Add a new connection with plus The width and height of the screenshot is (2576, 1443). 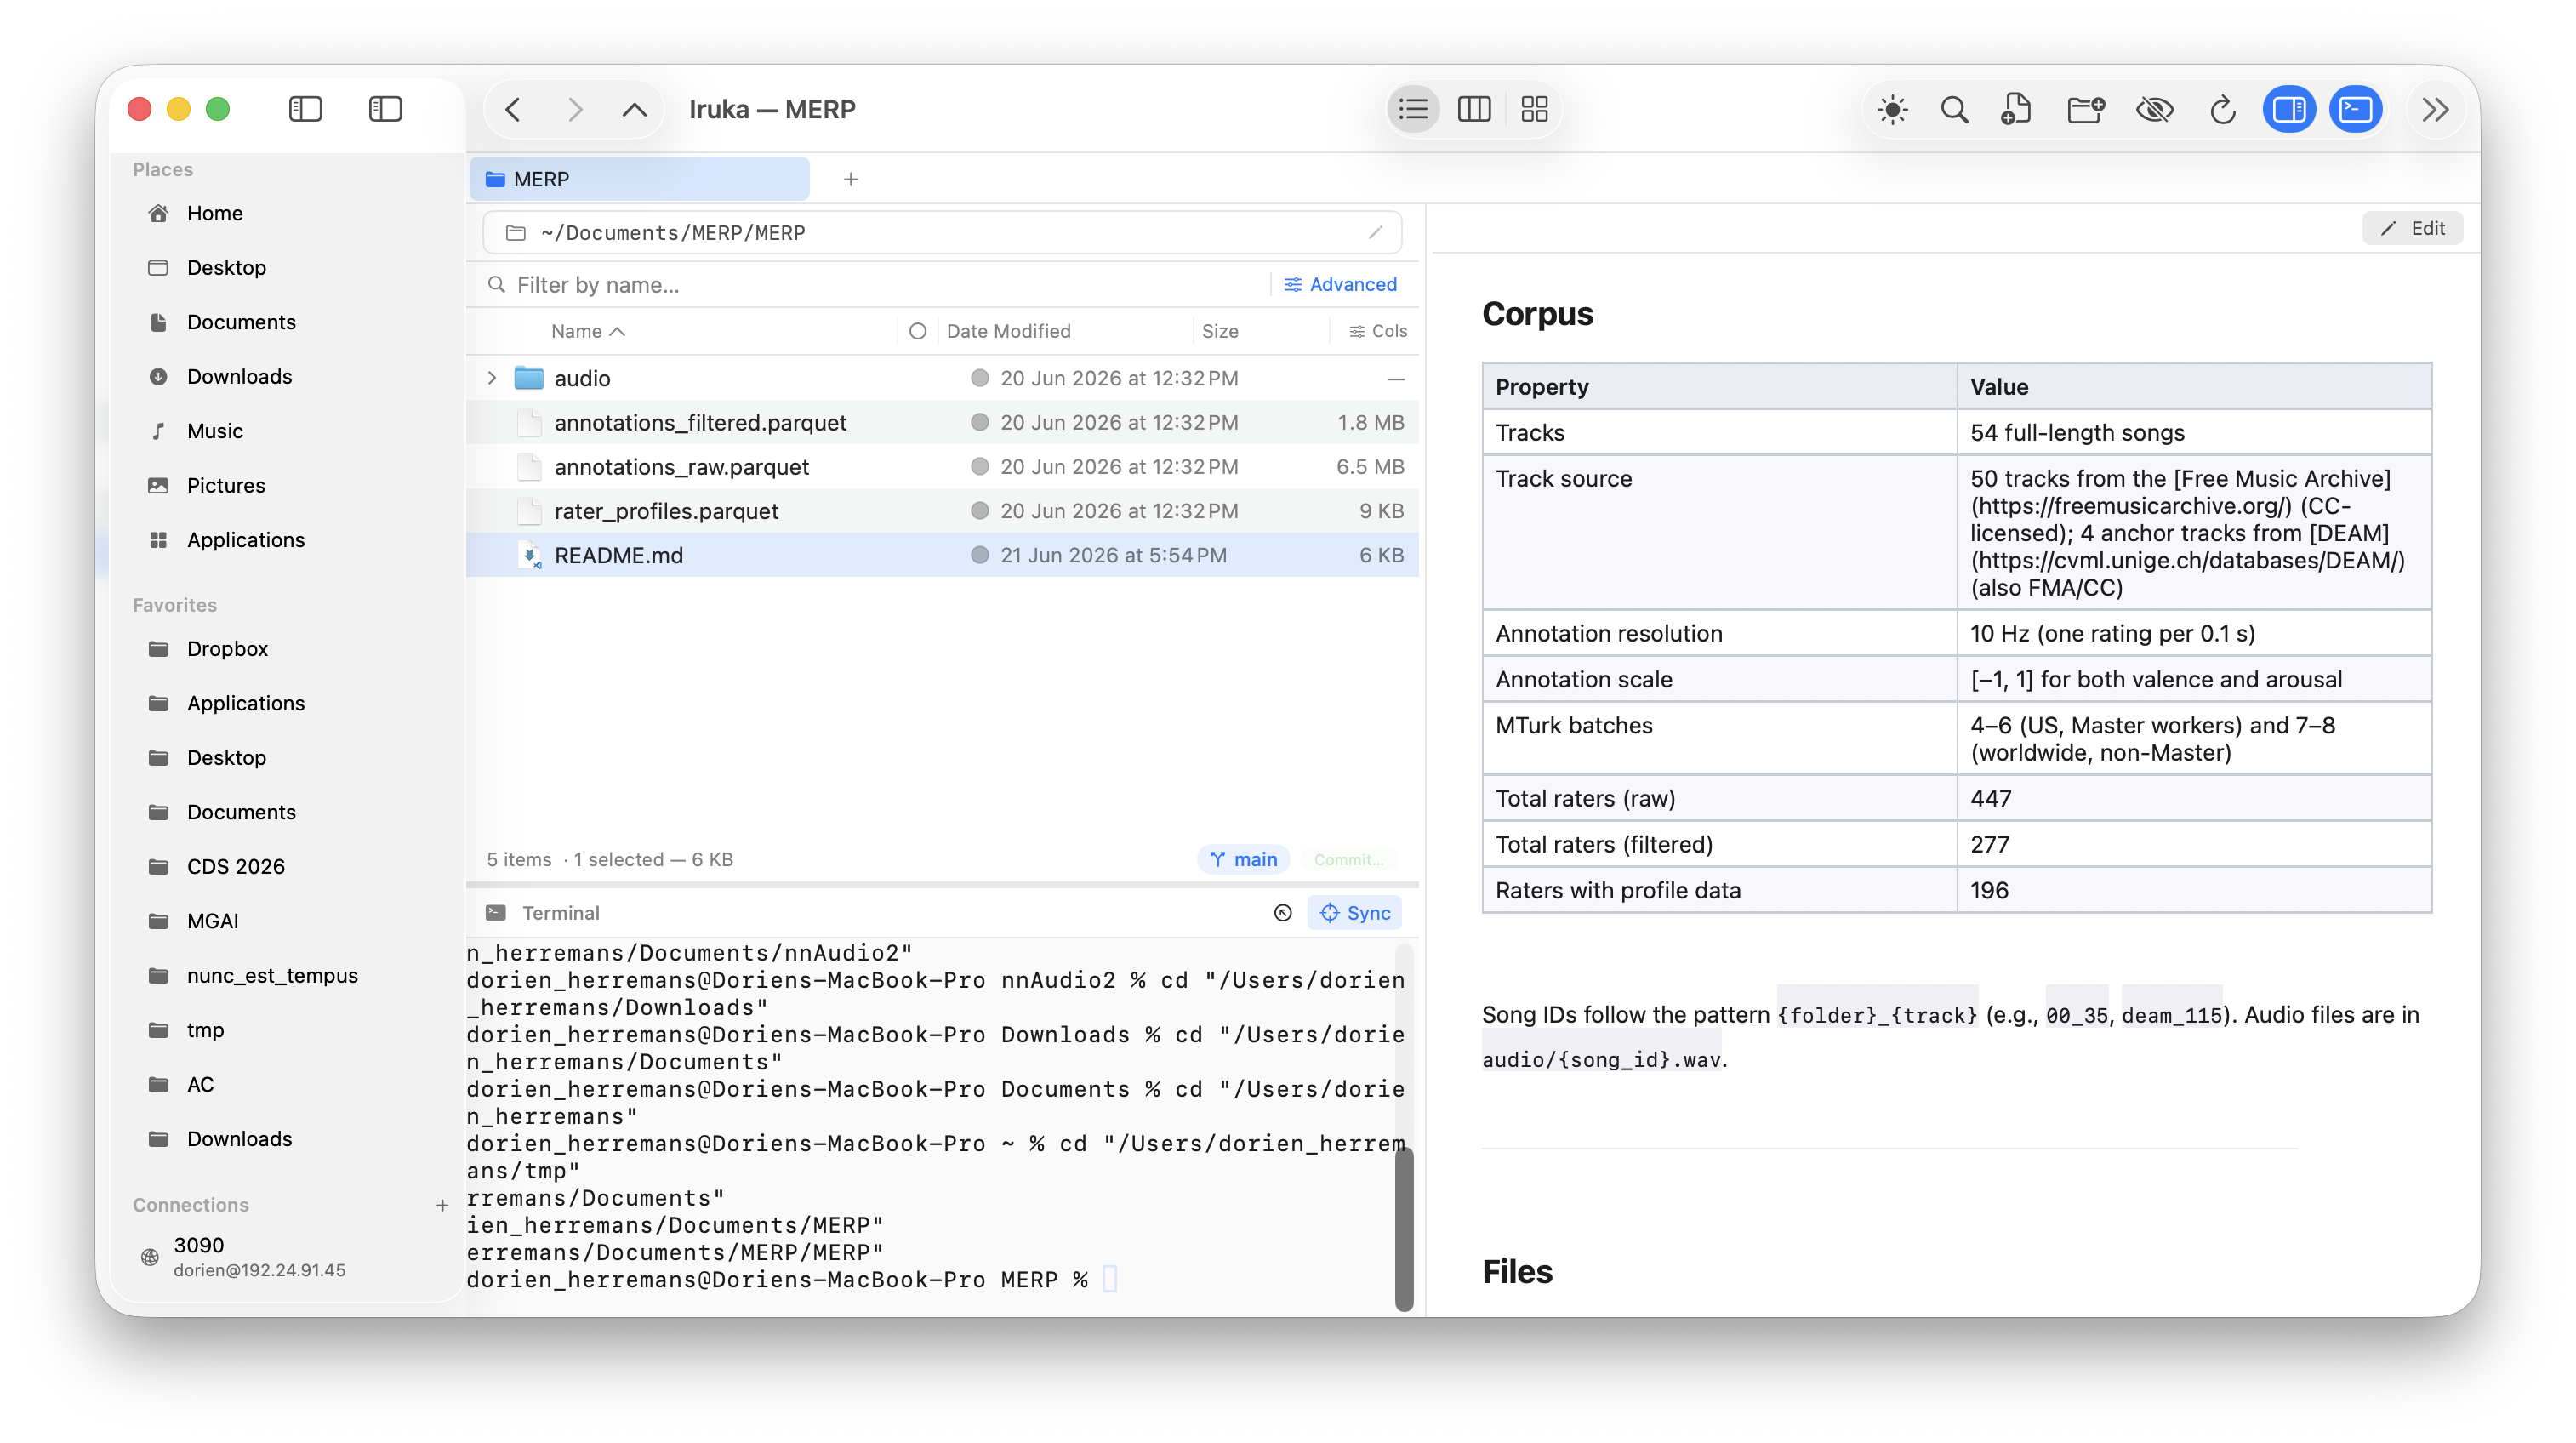442,1205
